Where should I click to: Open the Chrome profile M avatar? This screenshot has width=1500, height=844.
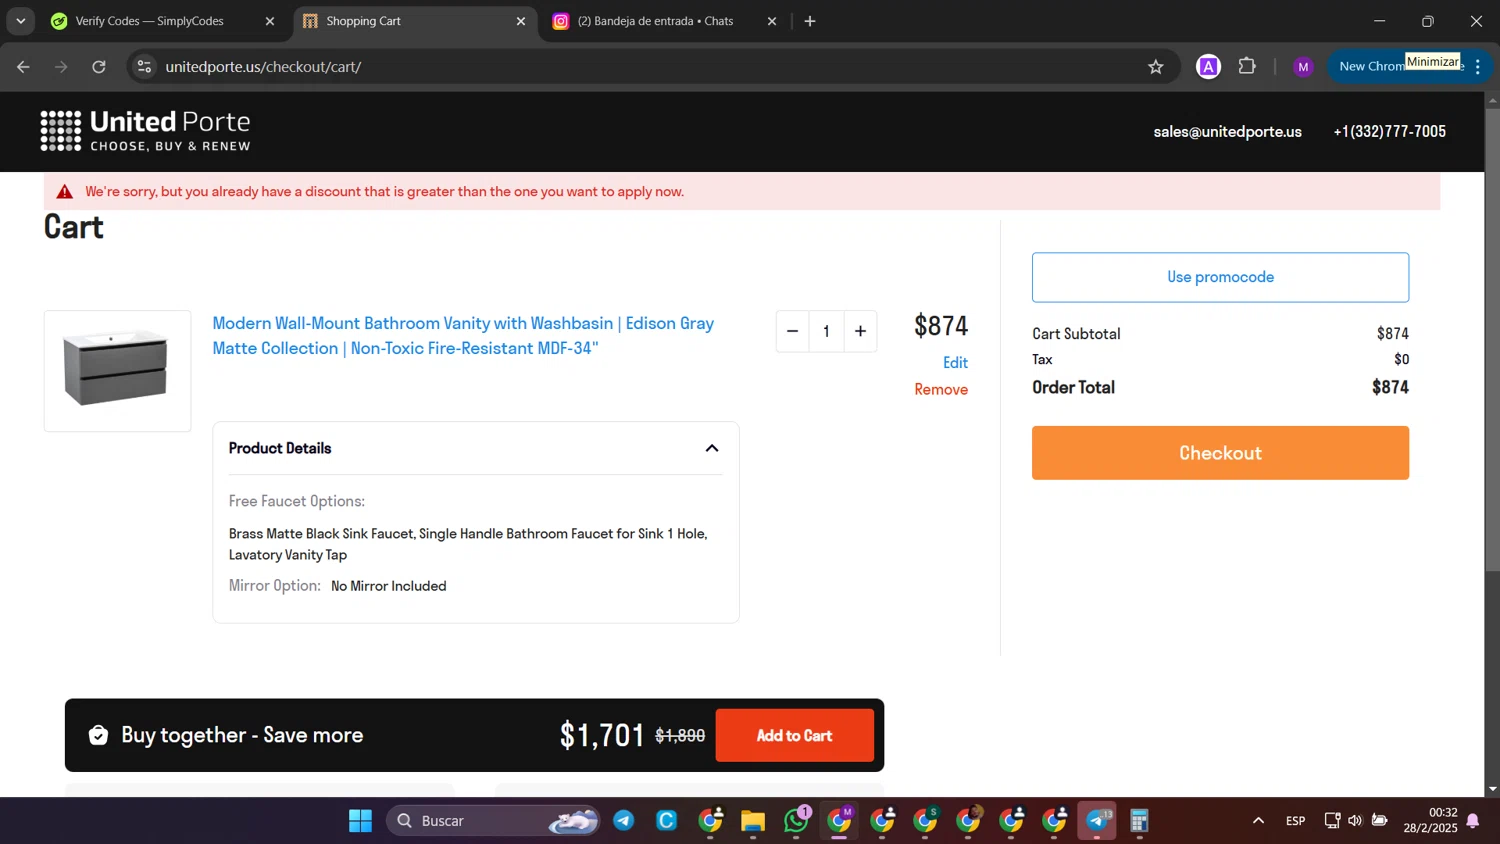pos(1303,67)
